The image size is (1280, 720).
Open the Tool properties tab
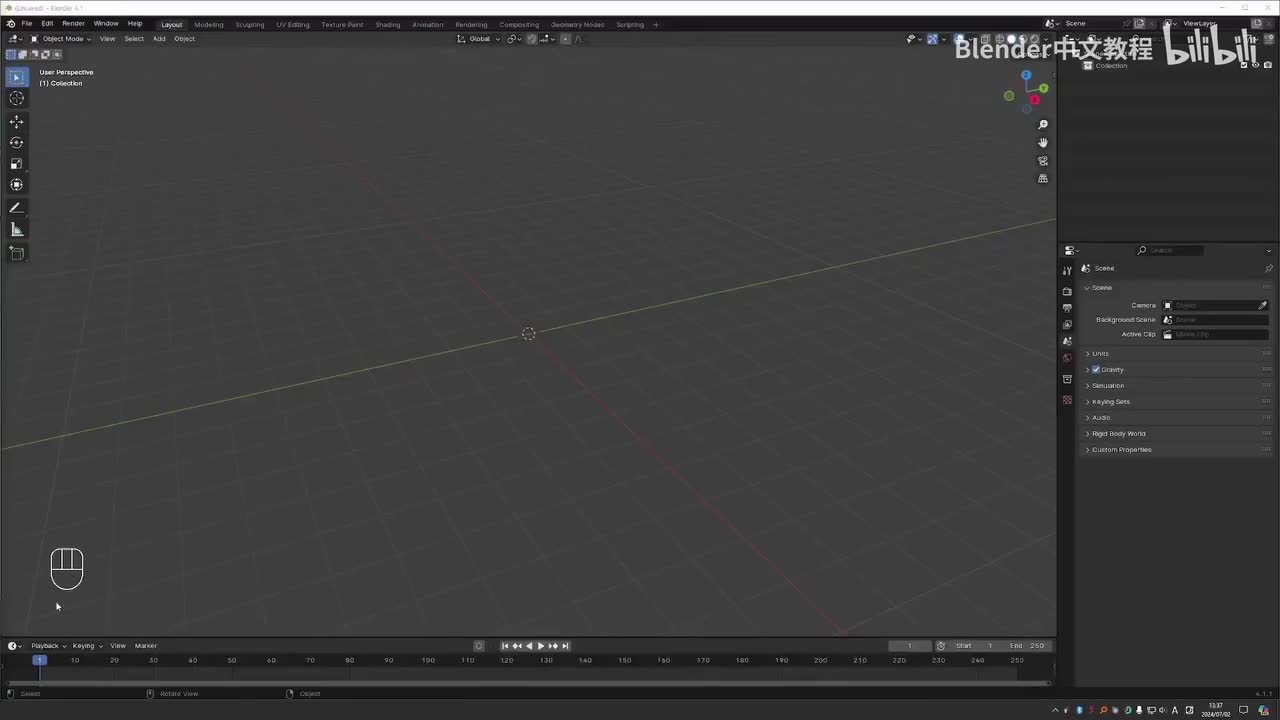pos(1067,271)
